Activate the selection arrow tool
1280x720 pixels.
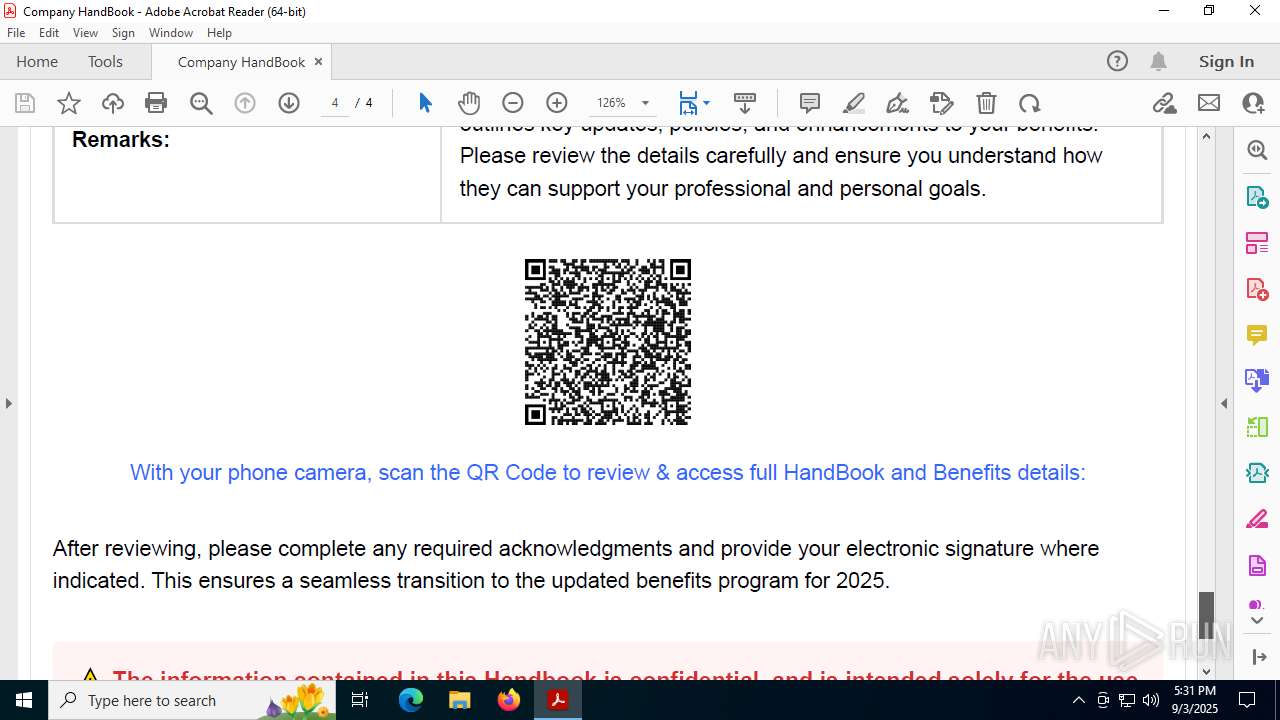(425, 103)
